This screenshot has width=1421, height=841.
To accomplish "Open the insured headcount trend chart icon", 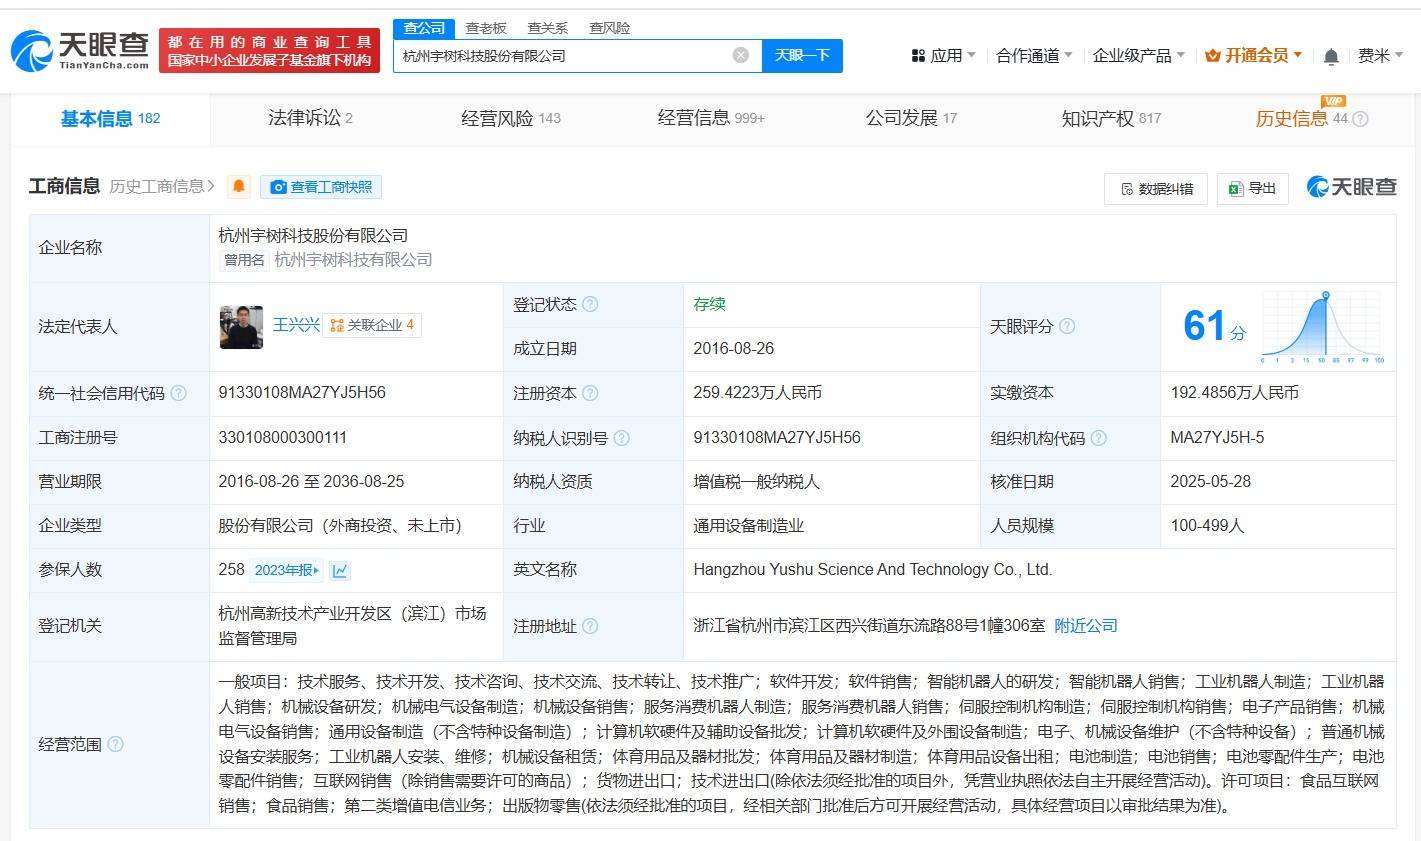I will [x=340, y=570].
